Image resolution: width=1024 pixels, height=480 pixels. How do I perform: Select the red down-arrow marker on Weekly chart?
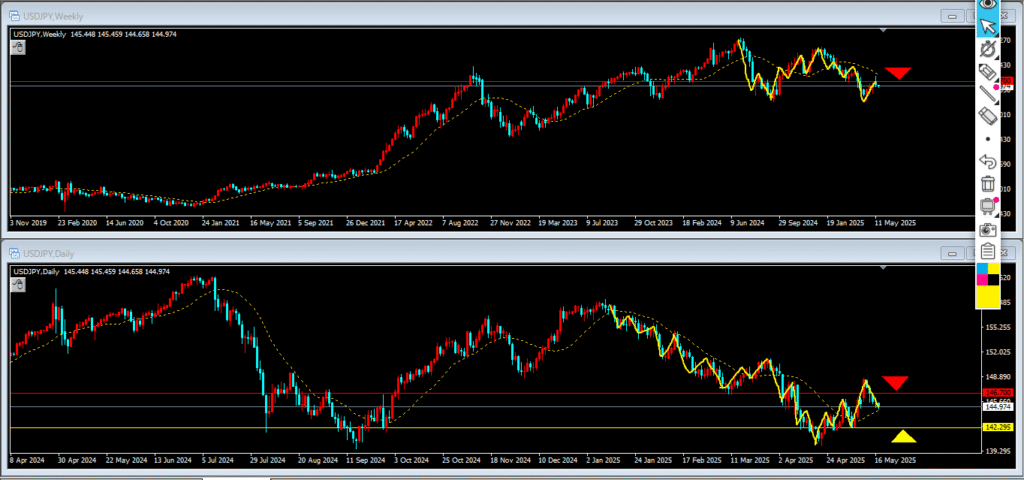pyautogui.click(x=898, y=73)
